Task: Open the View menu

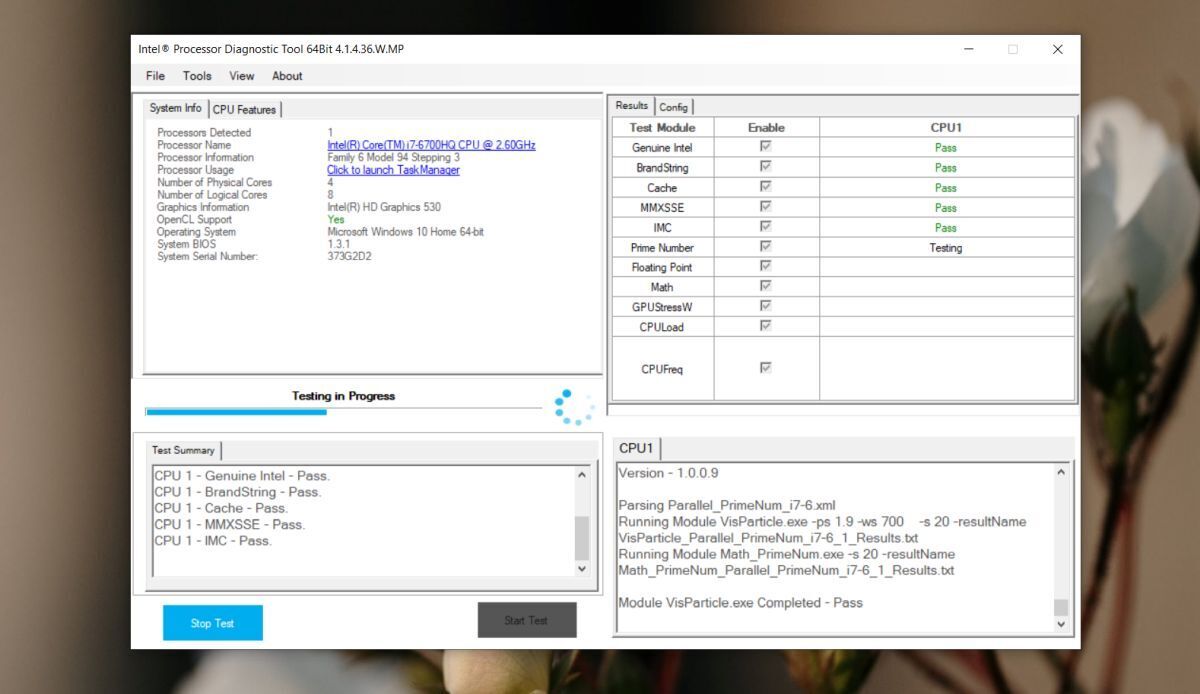Action: click(x=241, y=76)
